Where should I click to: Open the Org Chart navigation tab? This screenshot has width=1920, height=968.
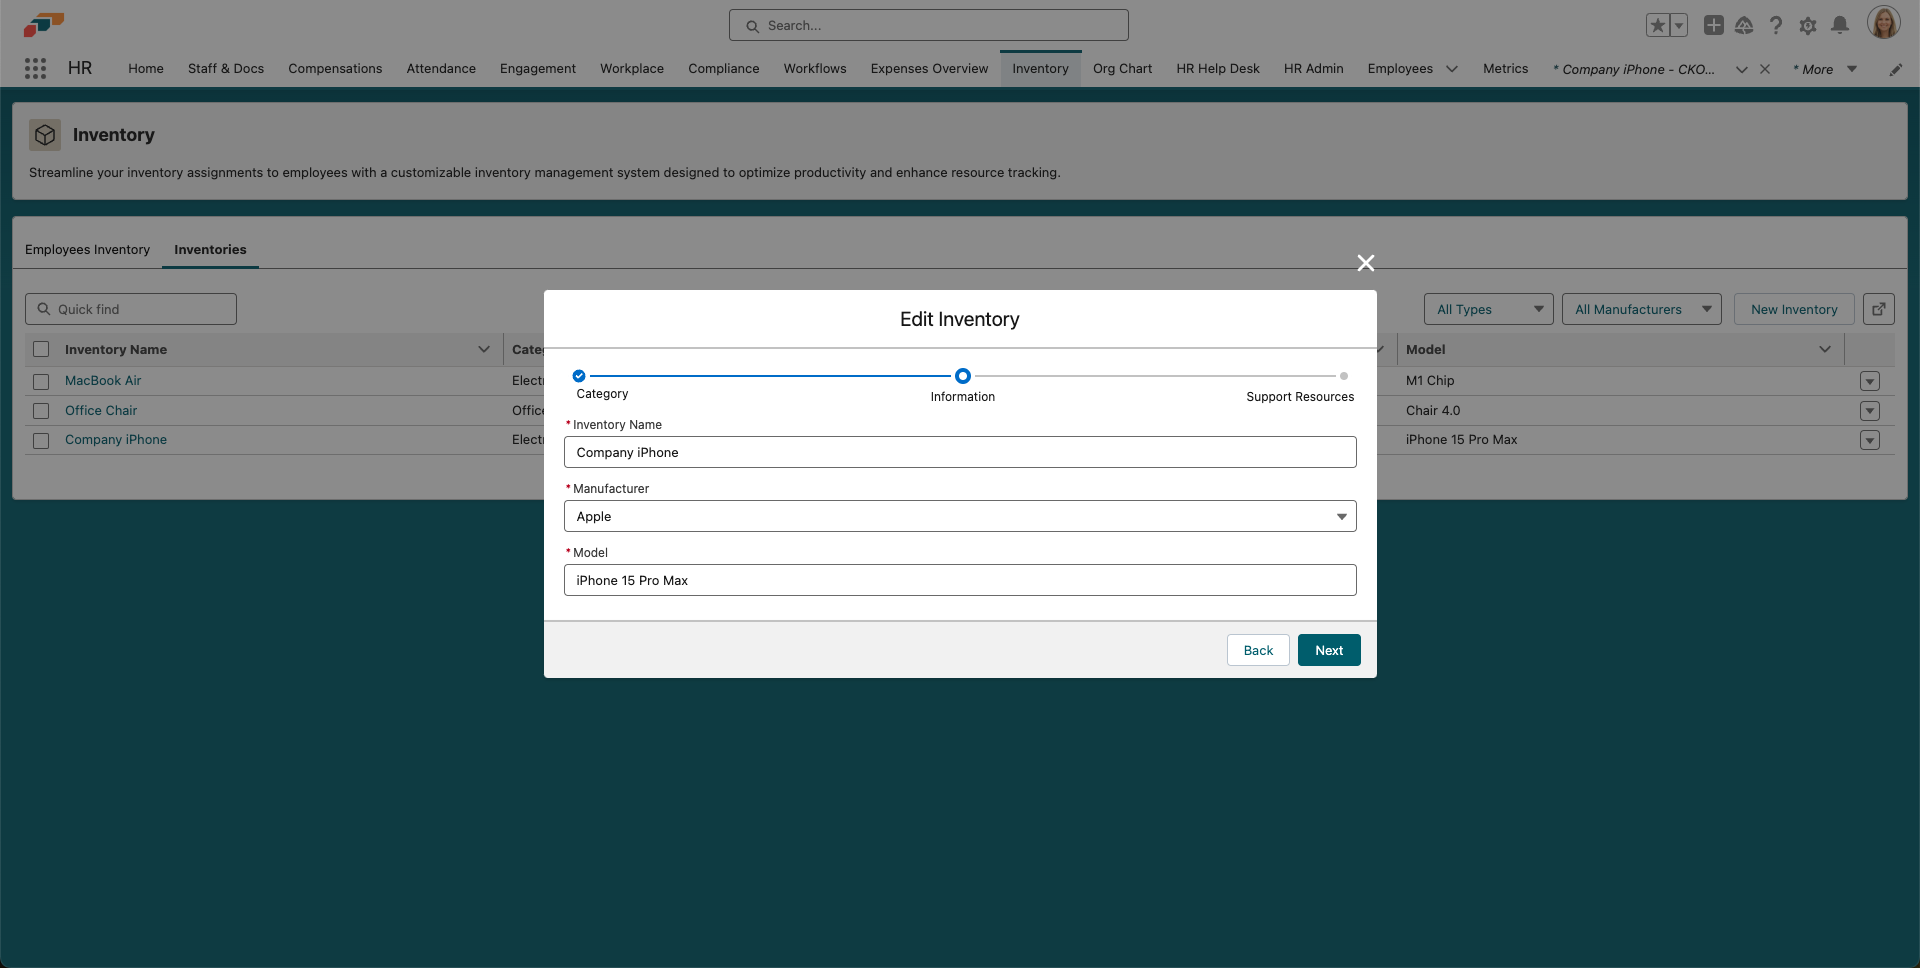click(1122, 68)
